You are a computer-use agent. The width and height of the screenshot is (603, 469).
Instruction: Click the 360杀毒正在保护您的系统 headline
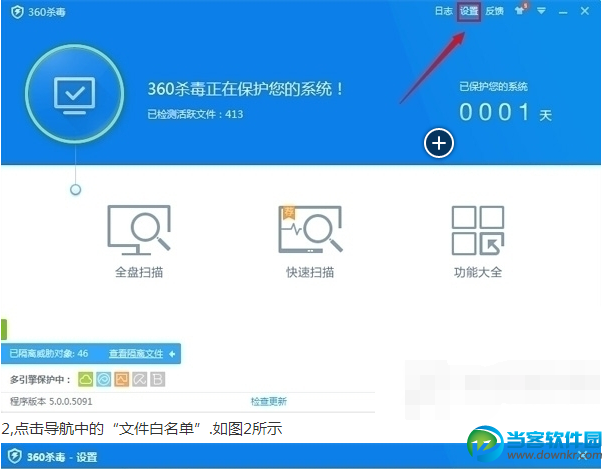pos(245,89)
